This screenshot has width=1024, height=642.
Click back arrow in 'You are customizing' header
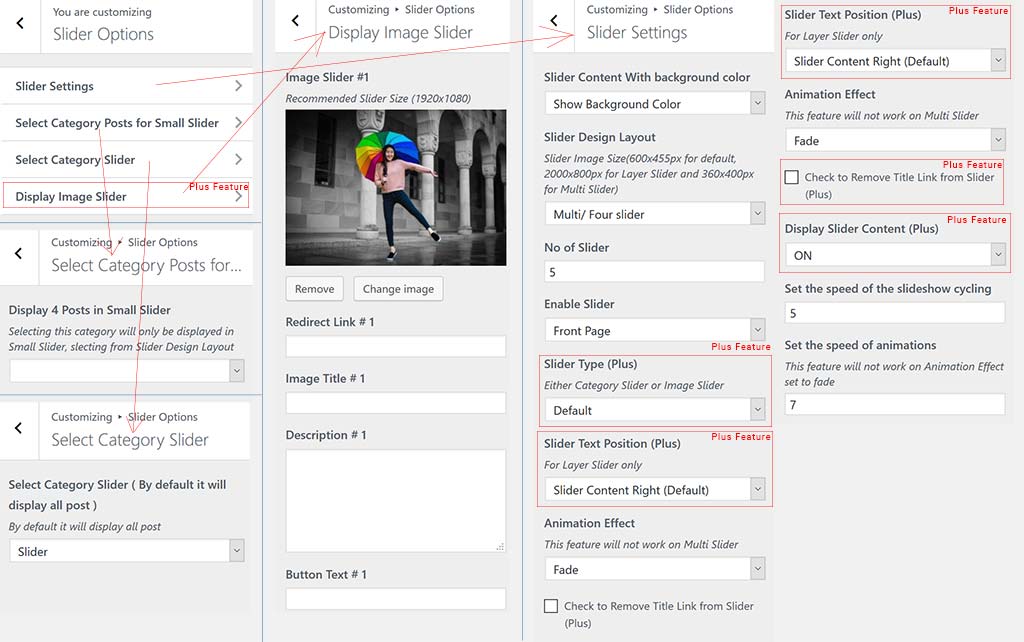20,24
